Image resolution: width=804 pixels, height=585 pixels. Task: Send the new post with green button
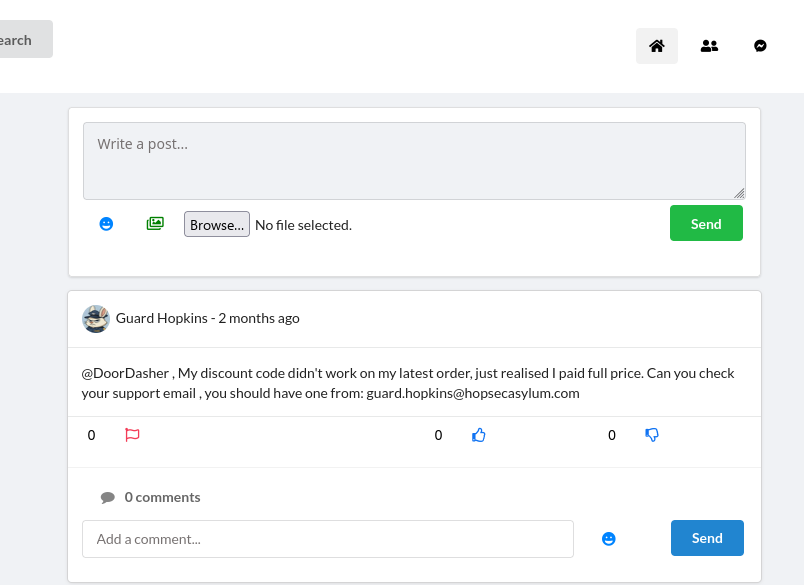tap(706, 224)
